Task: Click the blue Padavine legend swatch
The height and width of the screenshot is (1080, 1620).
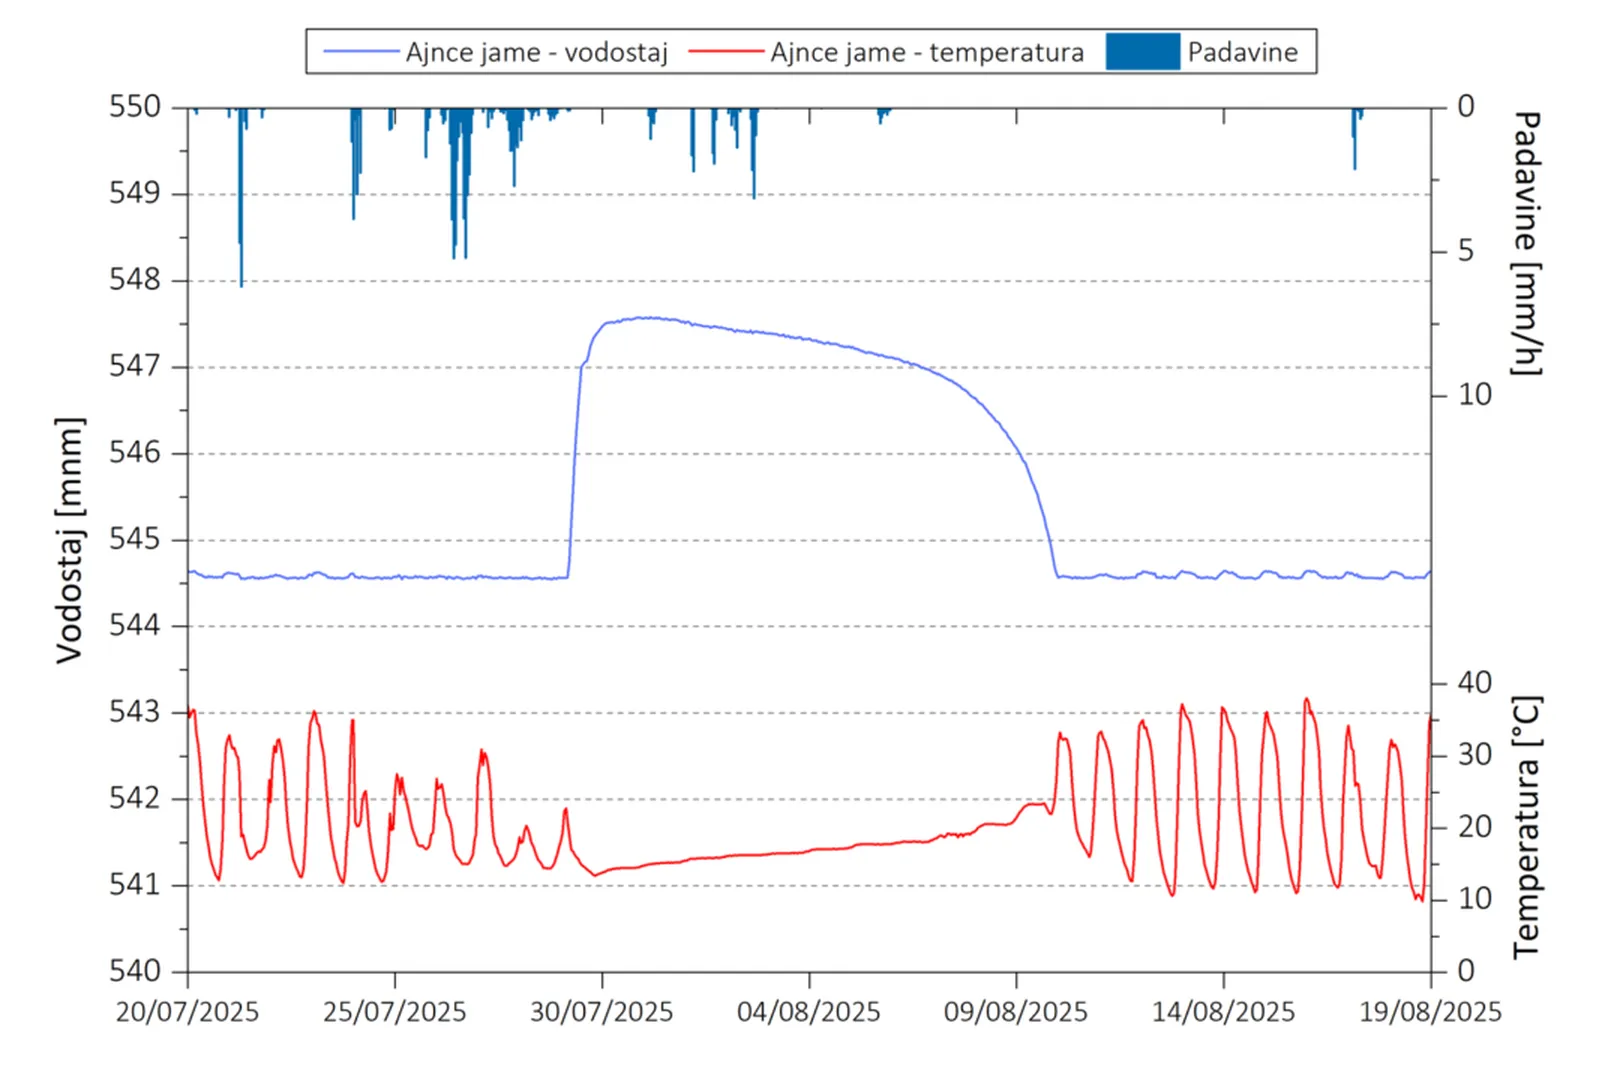Action: [1143, 52]
